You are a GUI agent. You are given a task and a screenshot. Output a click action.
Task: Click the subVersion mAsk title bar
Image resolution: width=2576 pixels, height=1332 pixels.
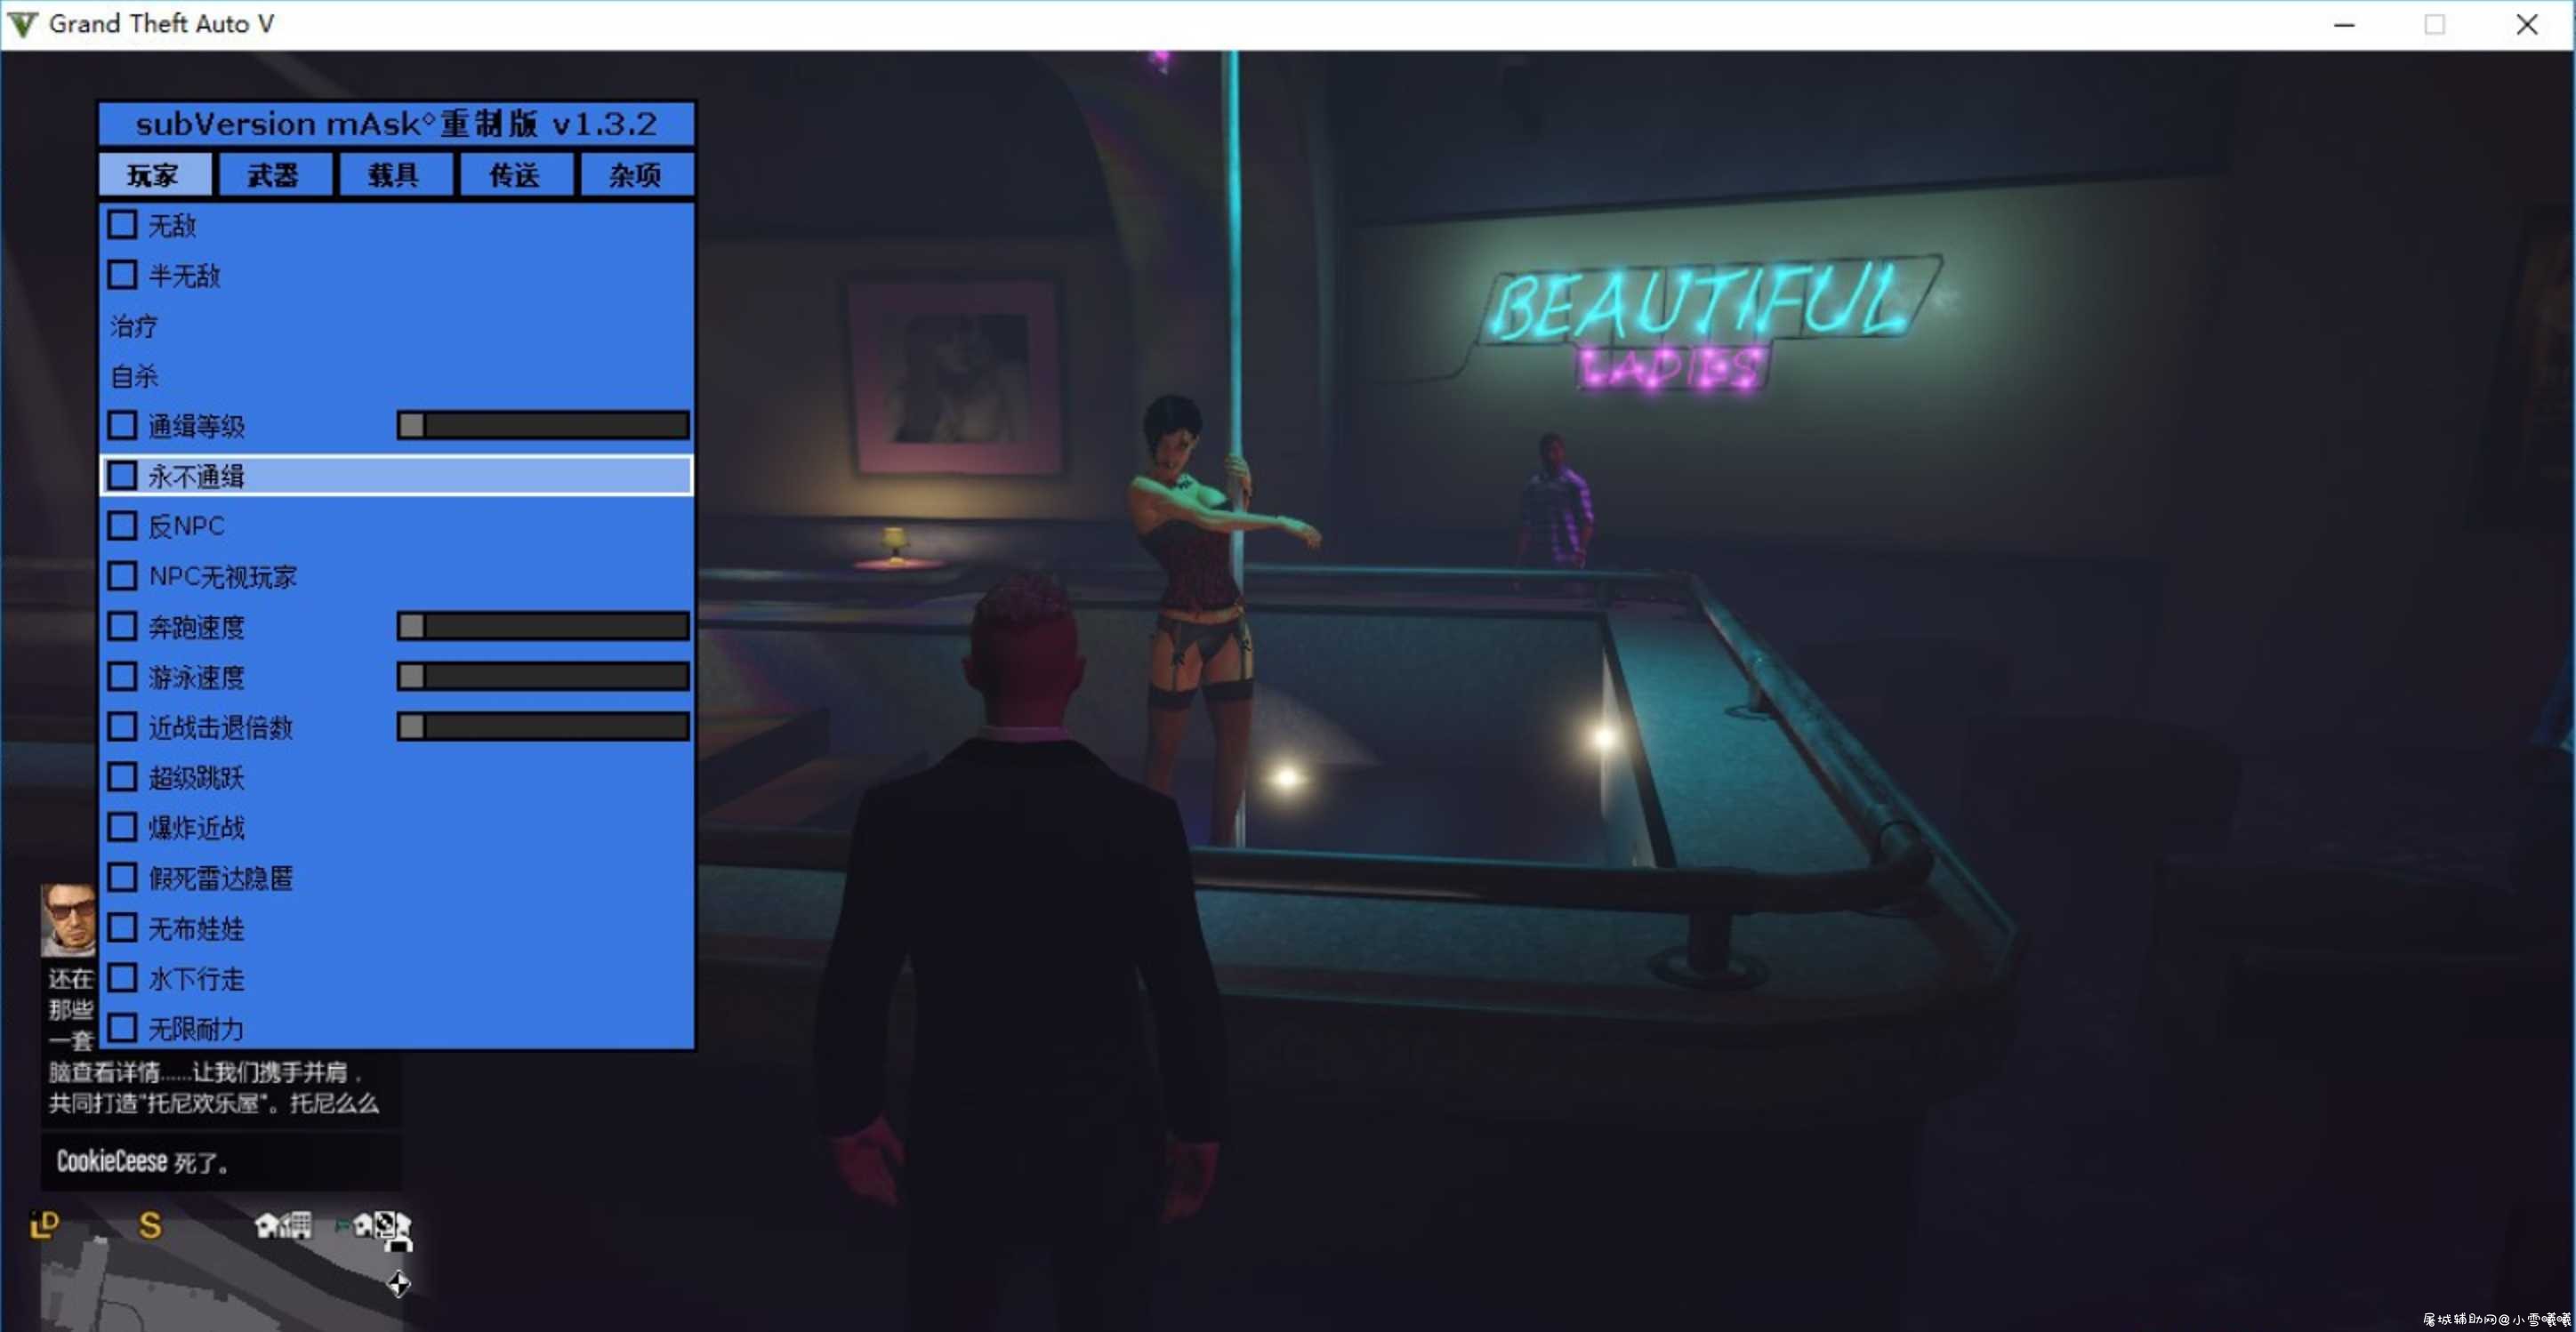click(x=397, y=124)
